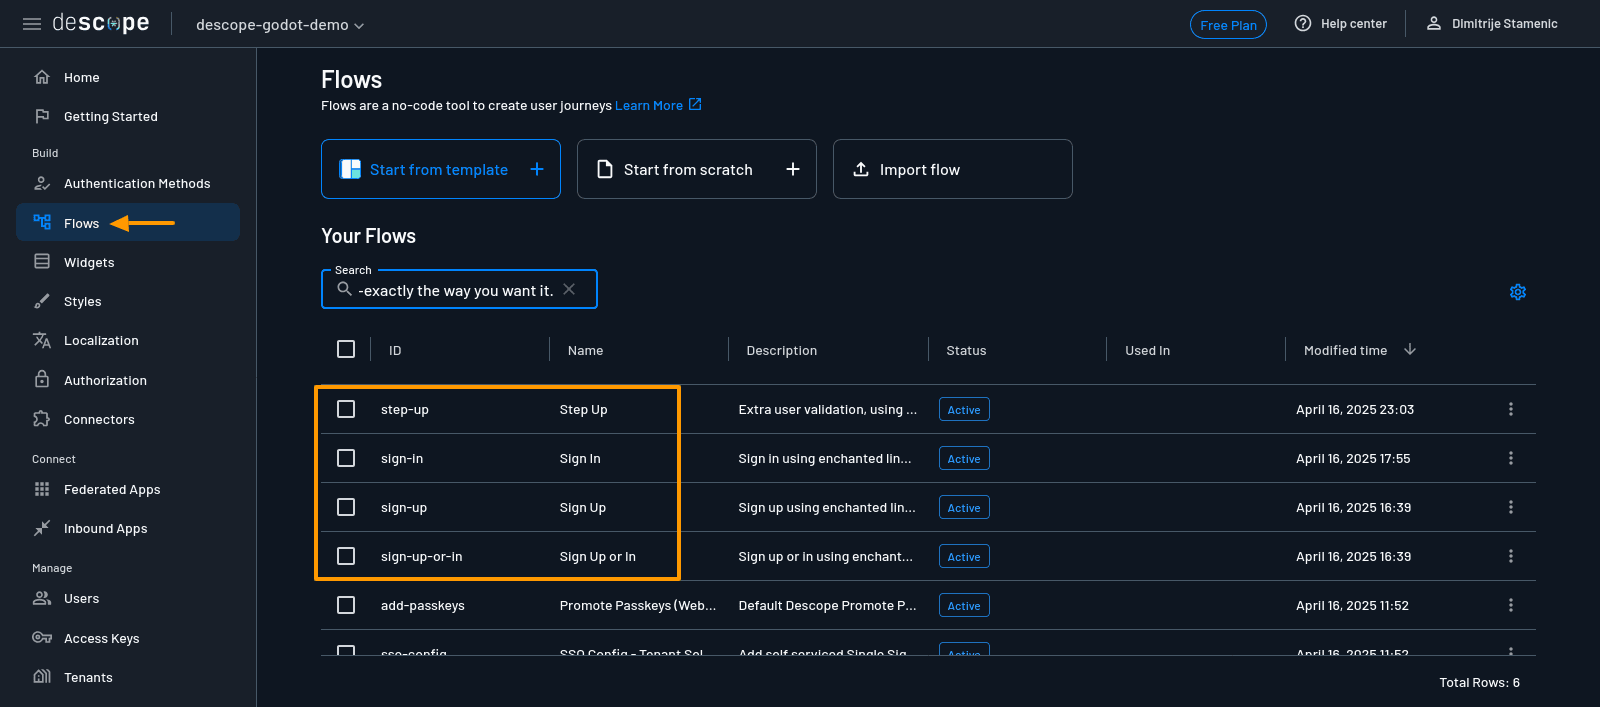Open Connectors from the sidebar
Screen dimensions: 1600x707
point(99,420)
